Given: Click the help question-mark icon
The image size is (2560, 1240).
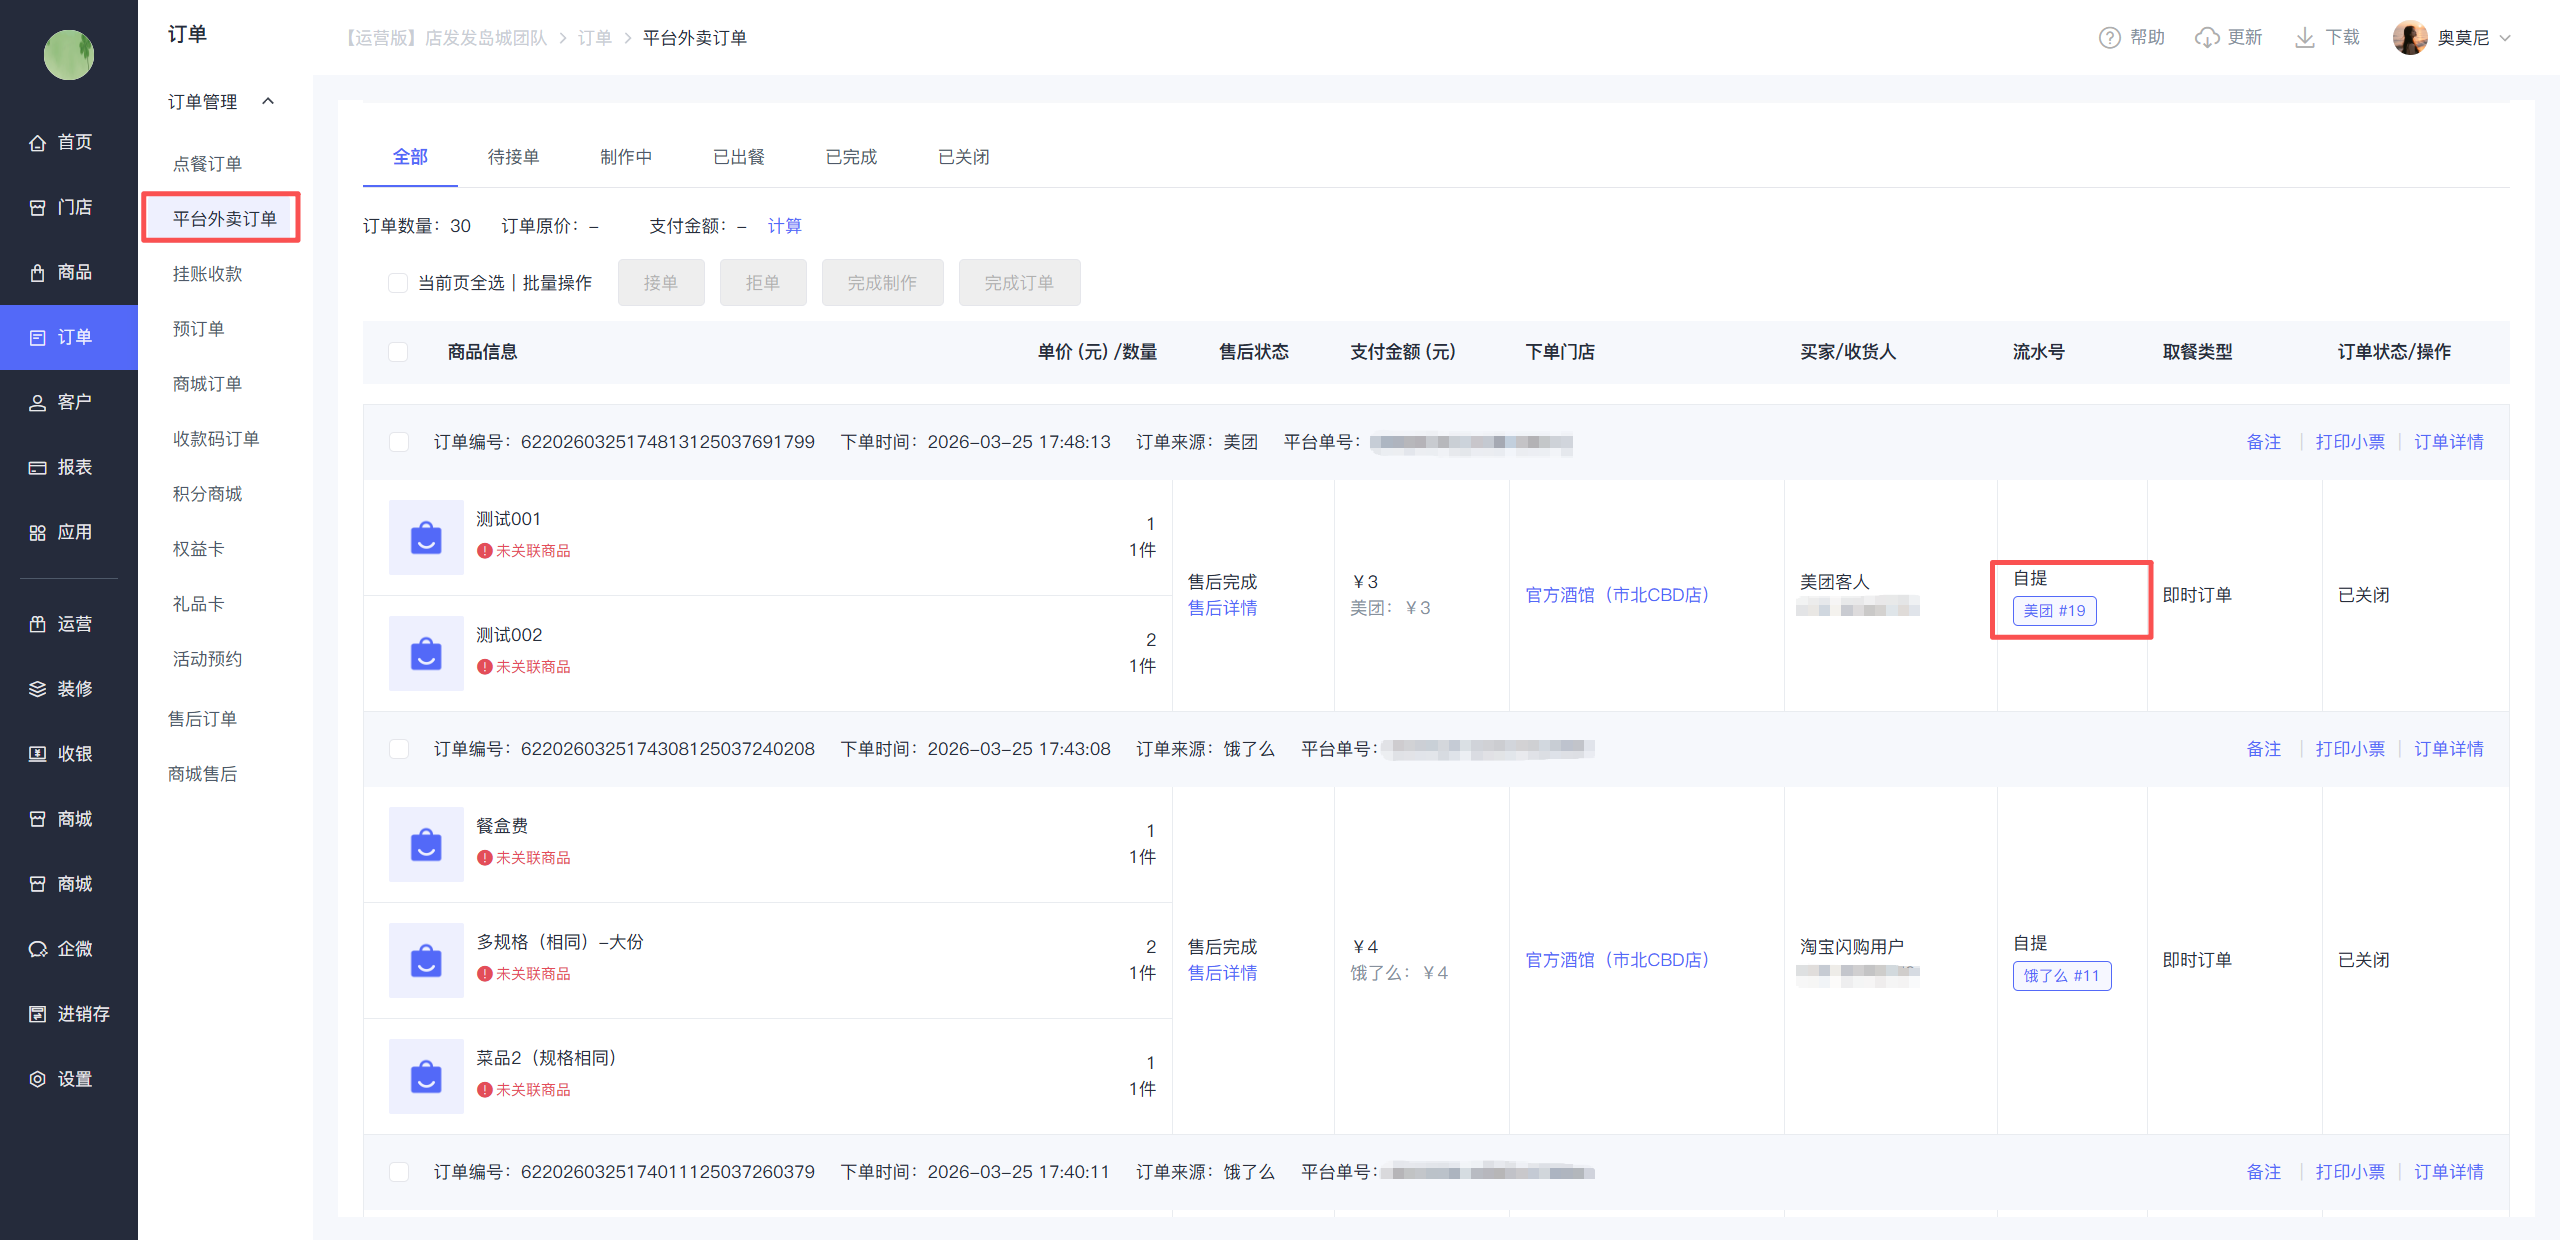Looking at the screenshot, I should pyautogui.click(x=2109, y=38).
